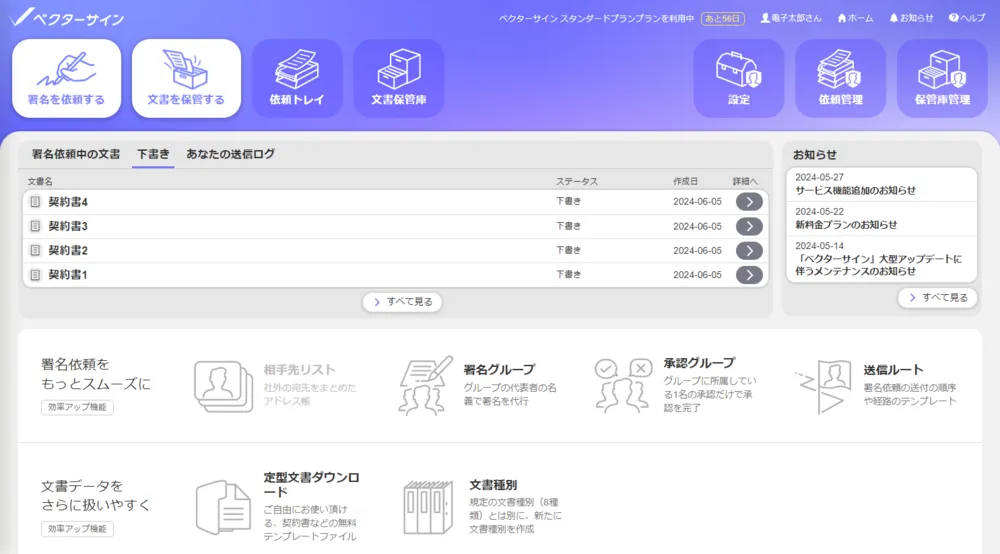Open the ホーム home link
The image size is (1000, 554).
[855, 18]
